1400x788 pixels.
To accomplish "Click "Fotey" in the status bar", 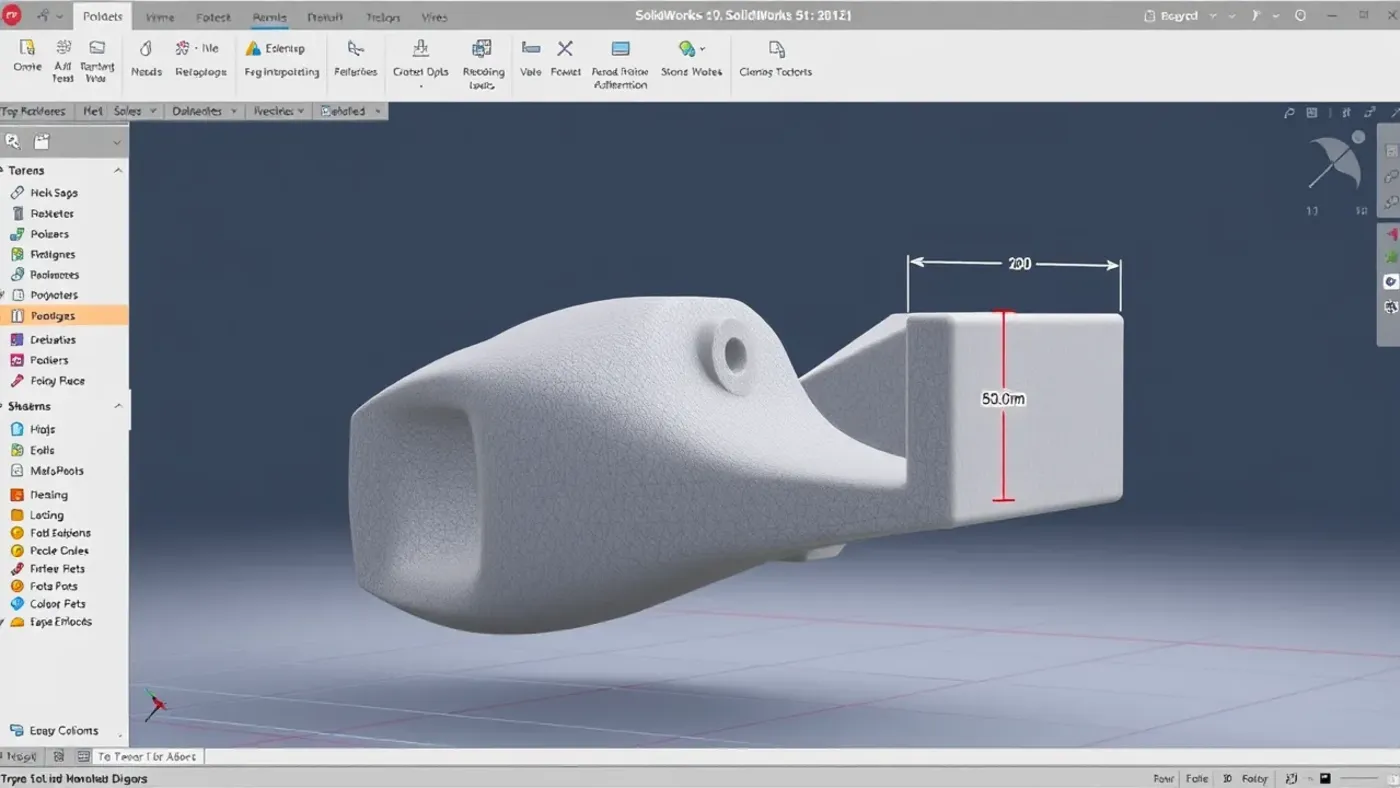I will (x=1255, y=779).
